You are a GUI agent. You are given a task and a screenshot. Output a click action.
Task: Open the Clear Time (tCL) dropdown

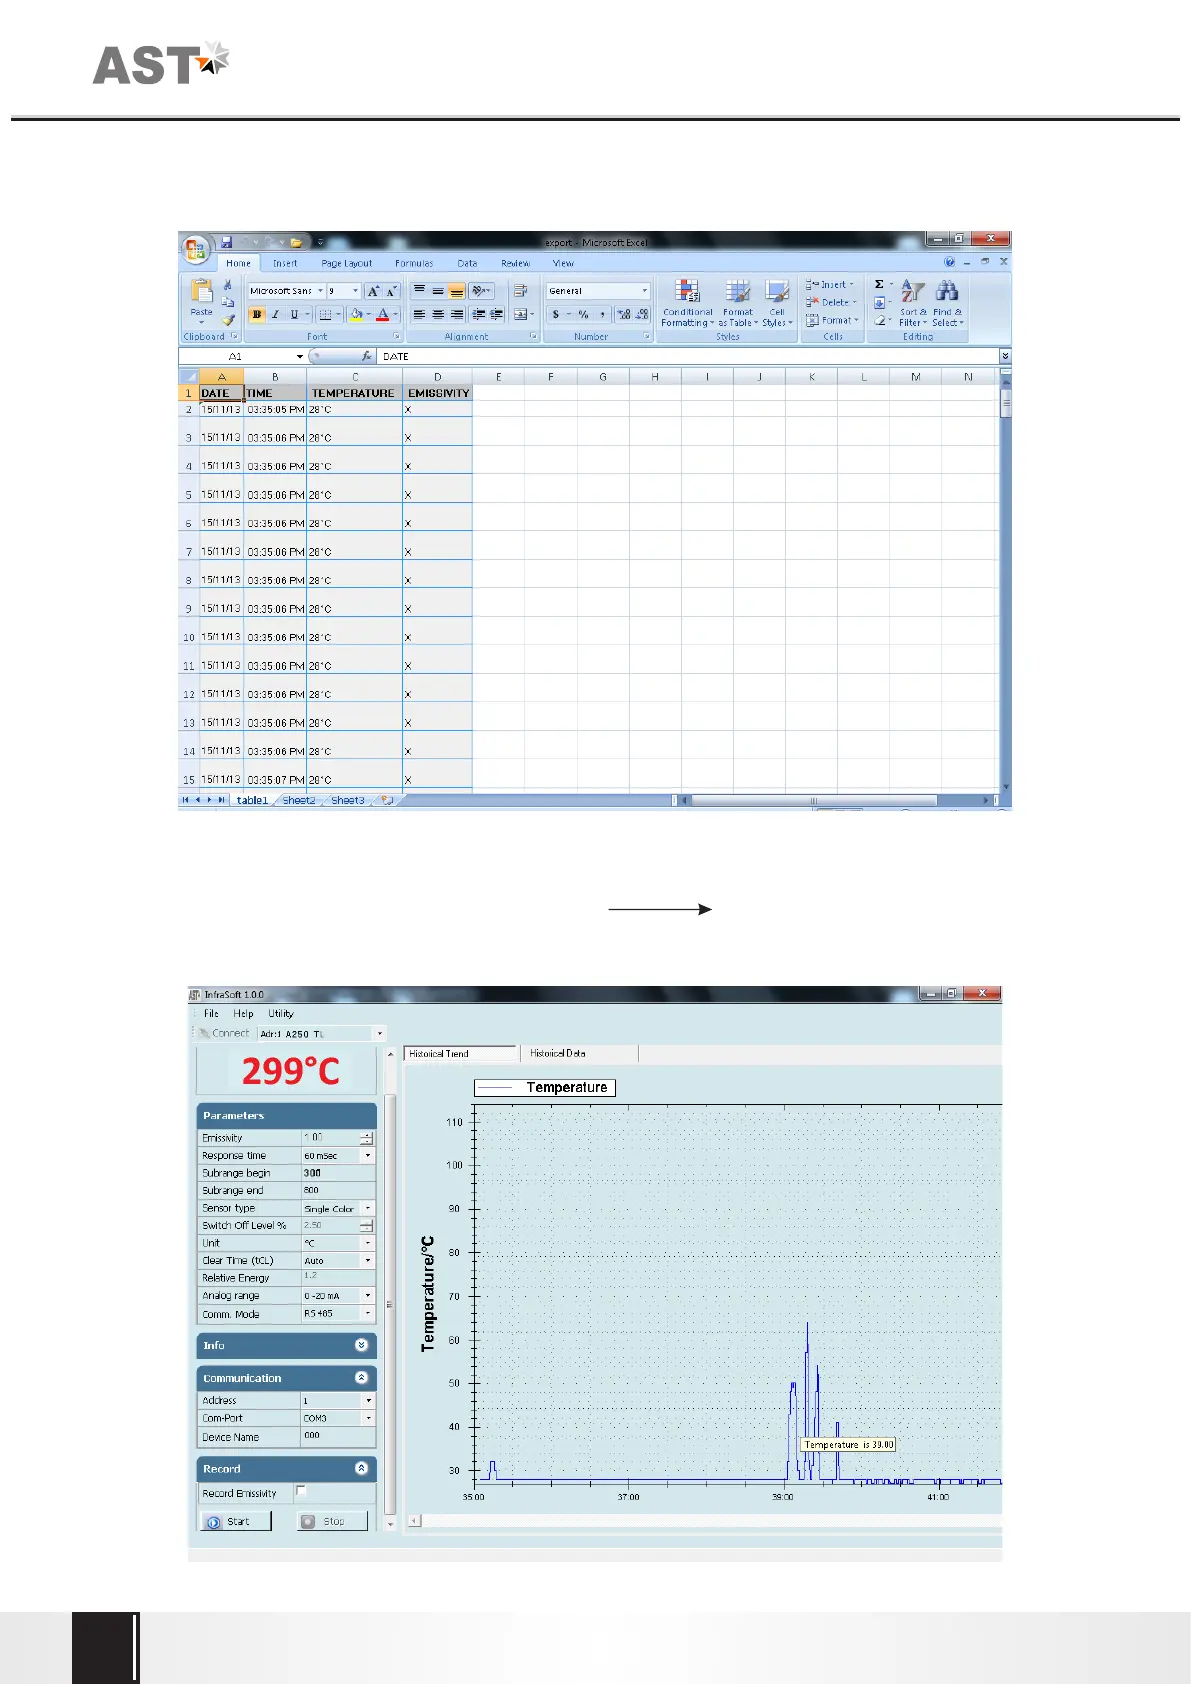pos(368,1260)
